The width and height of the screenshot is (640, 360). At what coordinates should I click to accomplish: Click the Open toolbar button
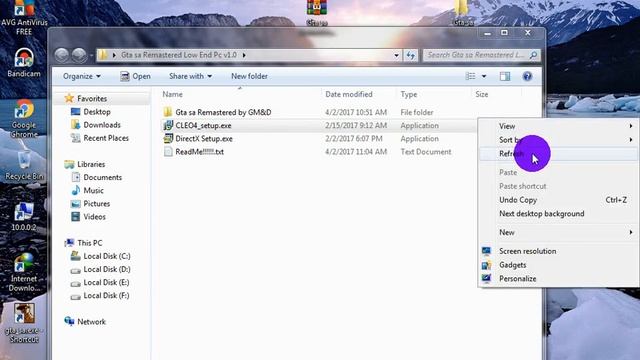pos(136,76)
